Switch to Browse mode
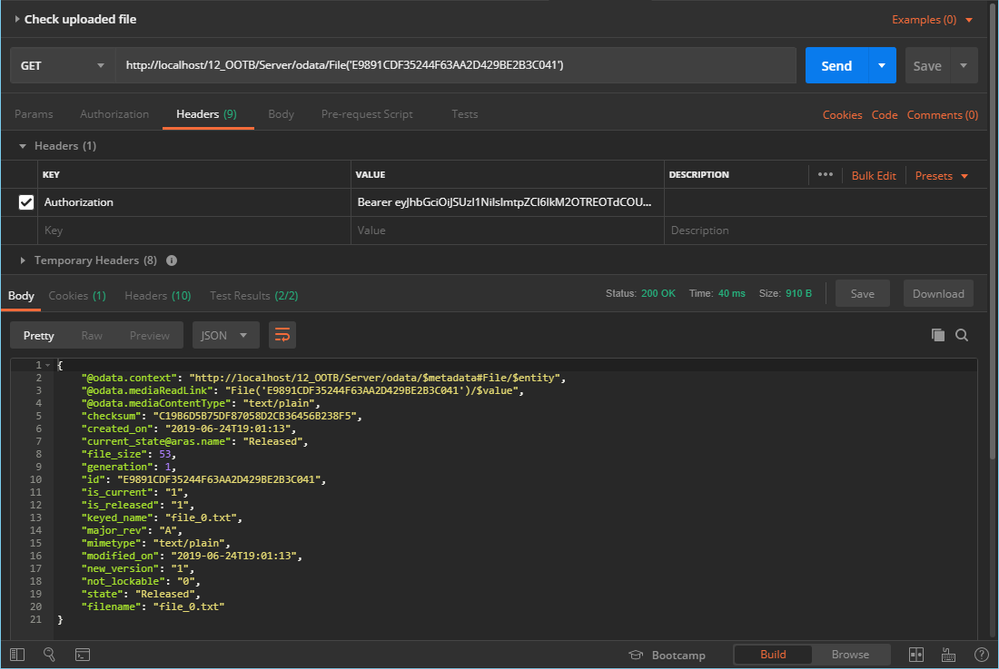The height and width of the screenshot is (669, 999). [850, 655]
